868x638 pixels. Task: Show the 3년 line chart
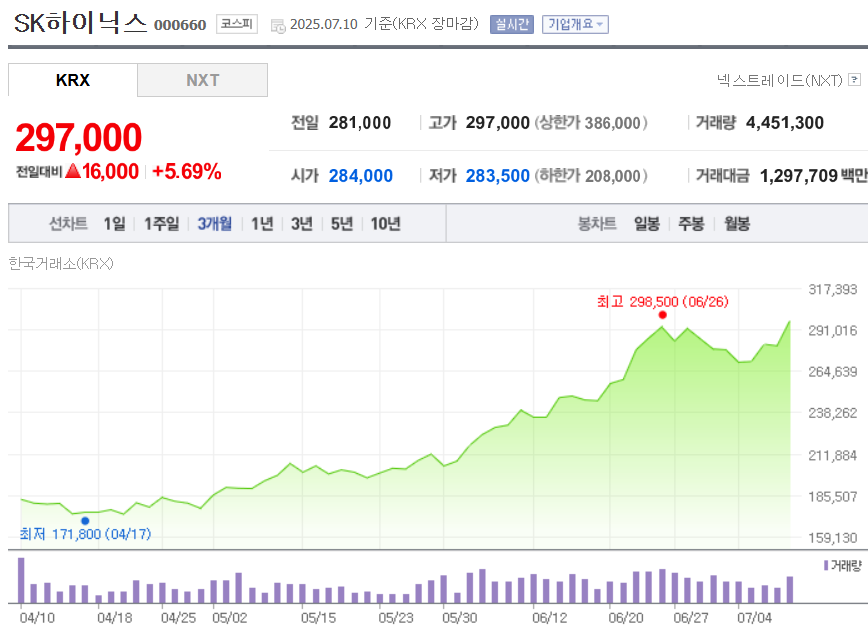pos(302,224)
